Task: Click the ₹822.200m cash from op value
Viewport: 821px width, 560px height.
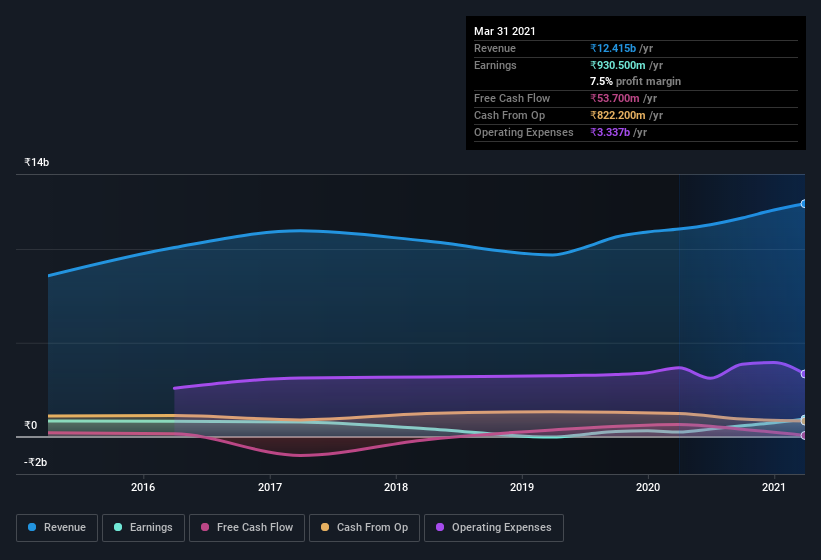Action: [x=618, y=115]
